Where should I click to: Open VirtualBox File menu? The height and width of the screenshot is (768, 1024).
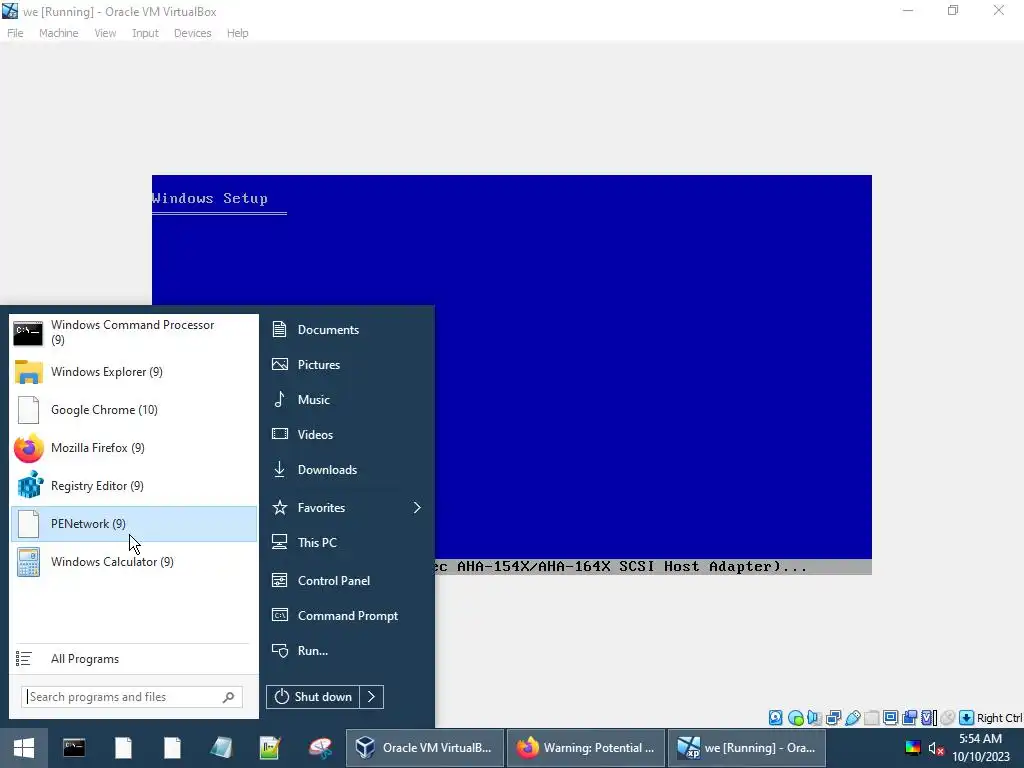(x=15, y=33)
